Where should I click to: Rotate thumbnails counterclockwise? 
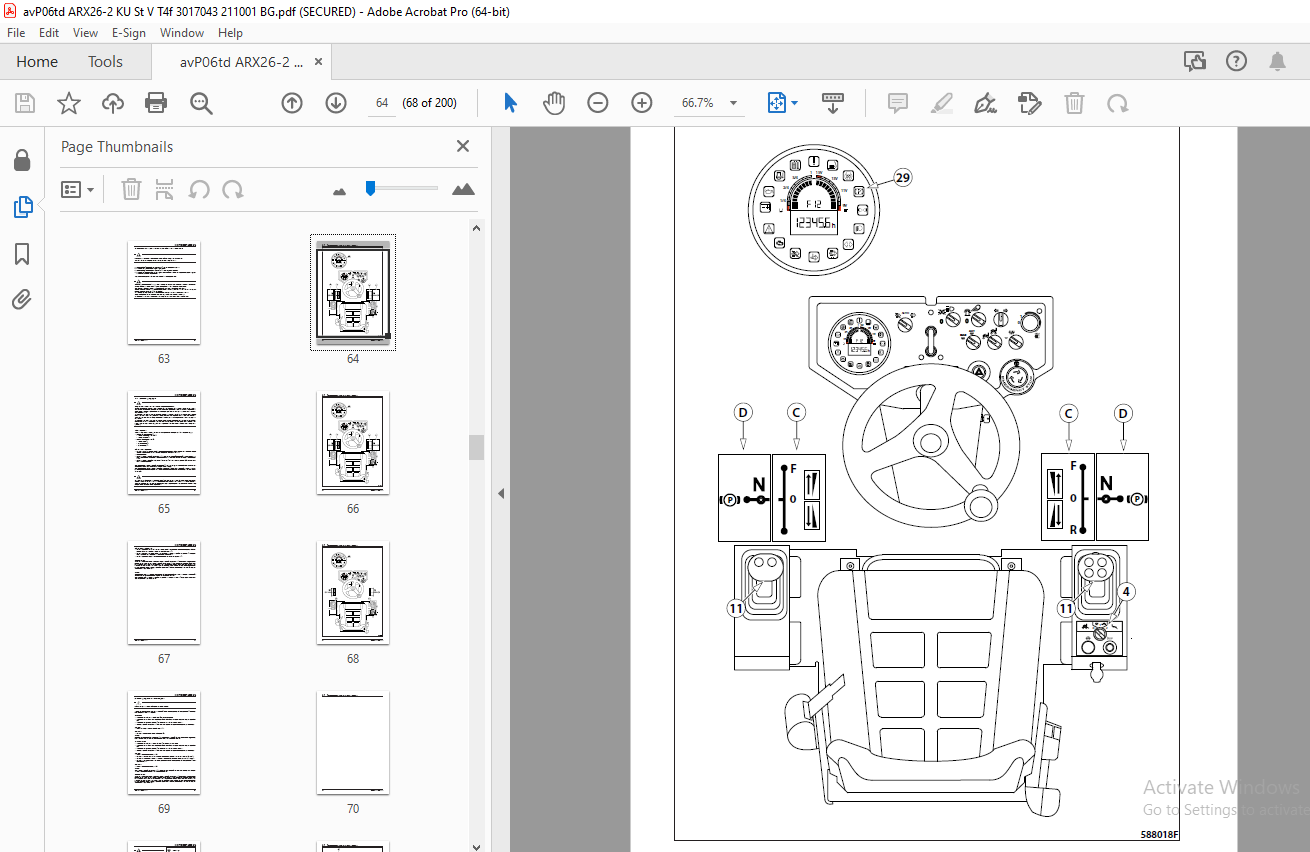click(199, 189)
